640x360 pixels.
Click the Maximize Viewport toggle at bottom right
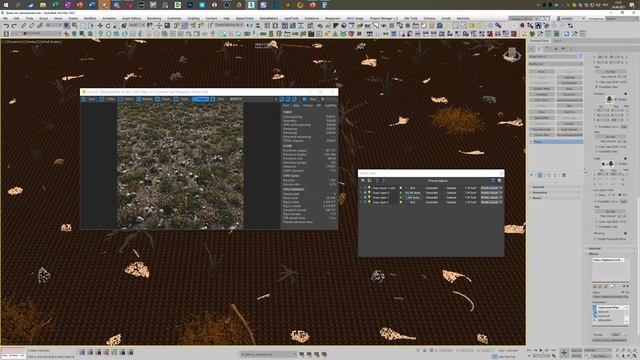tap(636, 356)
